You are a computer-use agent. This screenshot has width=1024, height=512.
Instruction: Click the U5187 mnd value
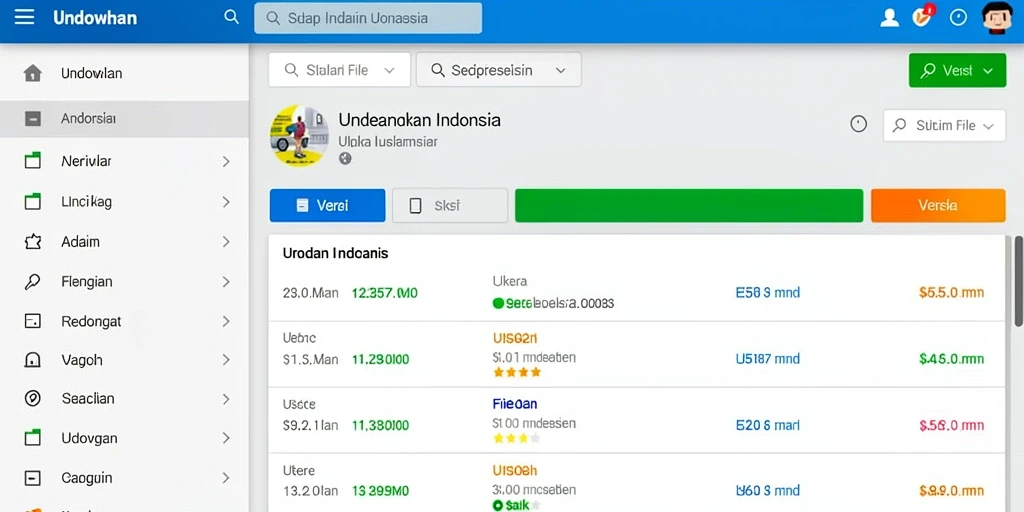(x=767, y=359)
